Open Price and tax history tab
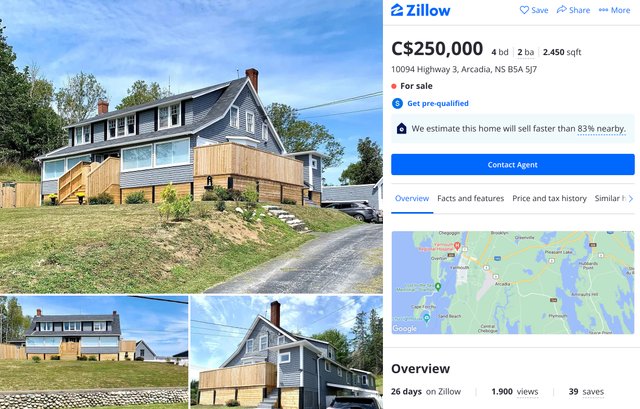Image resolution: width=640 pixels, height=409 pixels. point(549,198)
